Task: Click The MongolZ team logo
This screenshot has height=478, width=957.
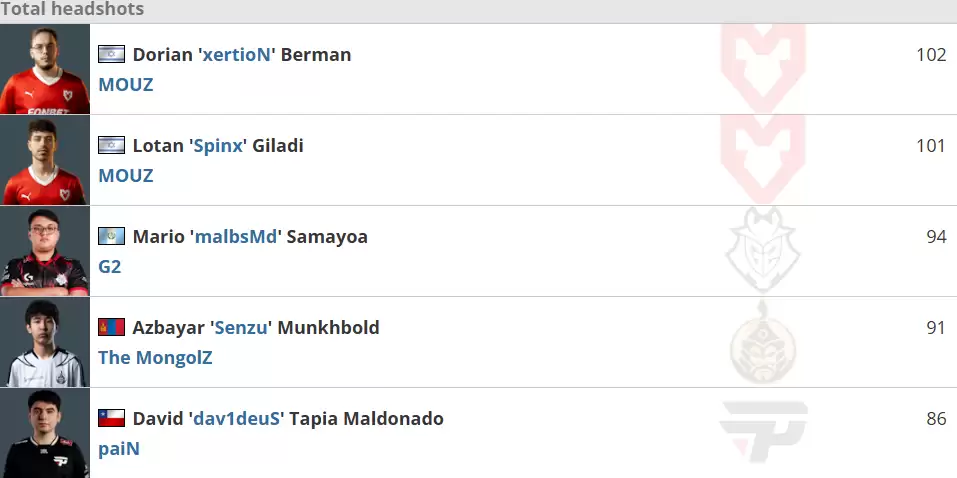Action: (x=762, y=342)
